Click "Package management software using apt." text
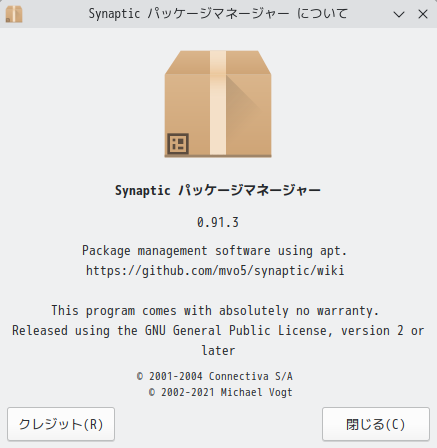This screenshot has height=448, width=437. click(x=215, y=251)
